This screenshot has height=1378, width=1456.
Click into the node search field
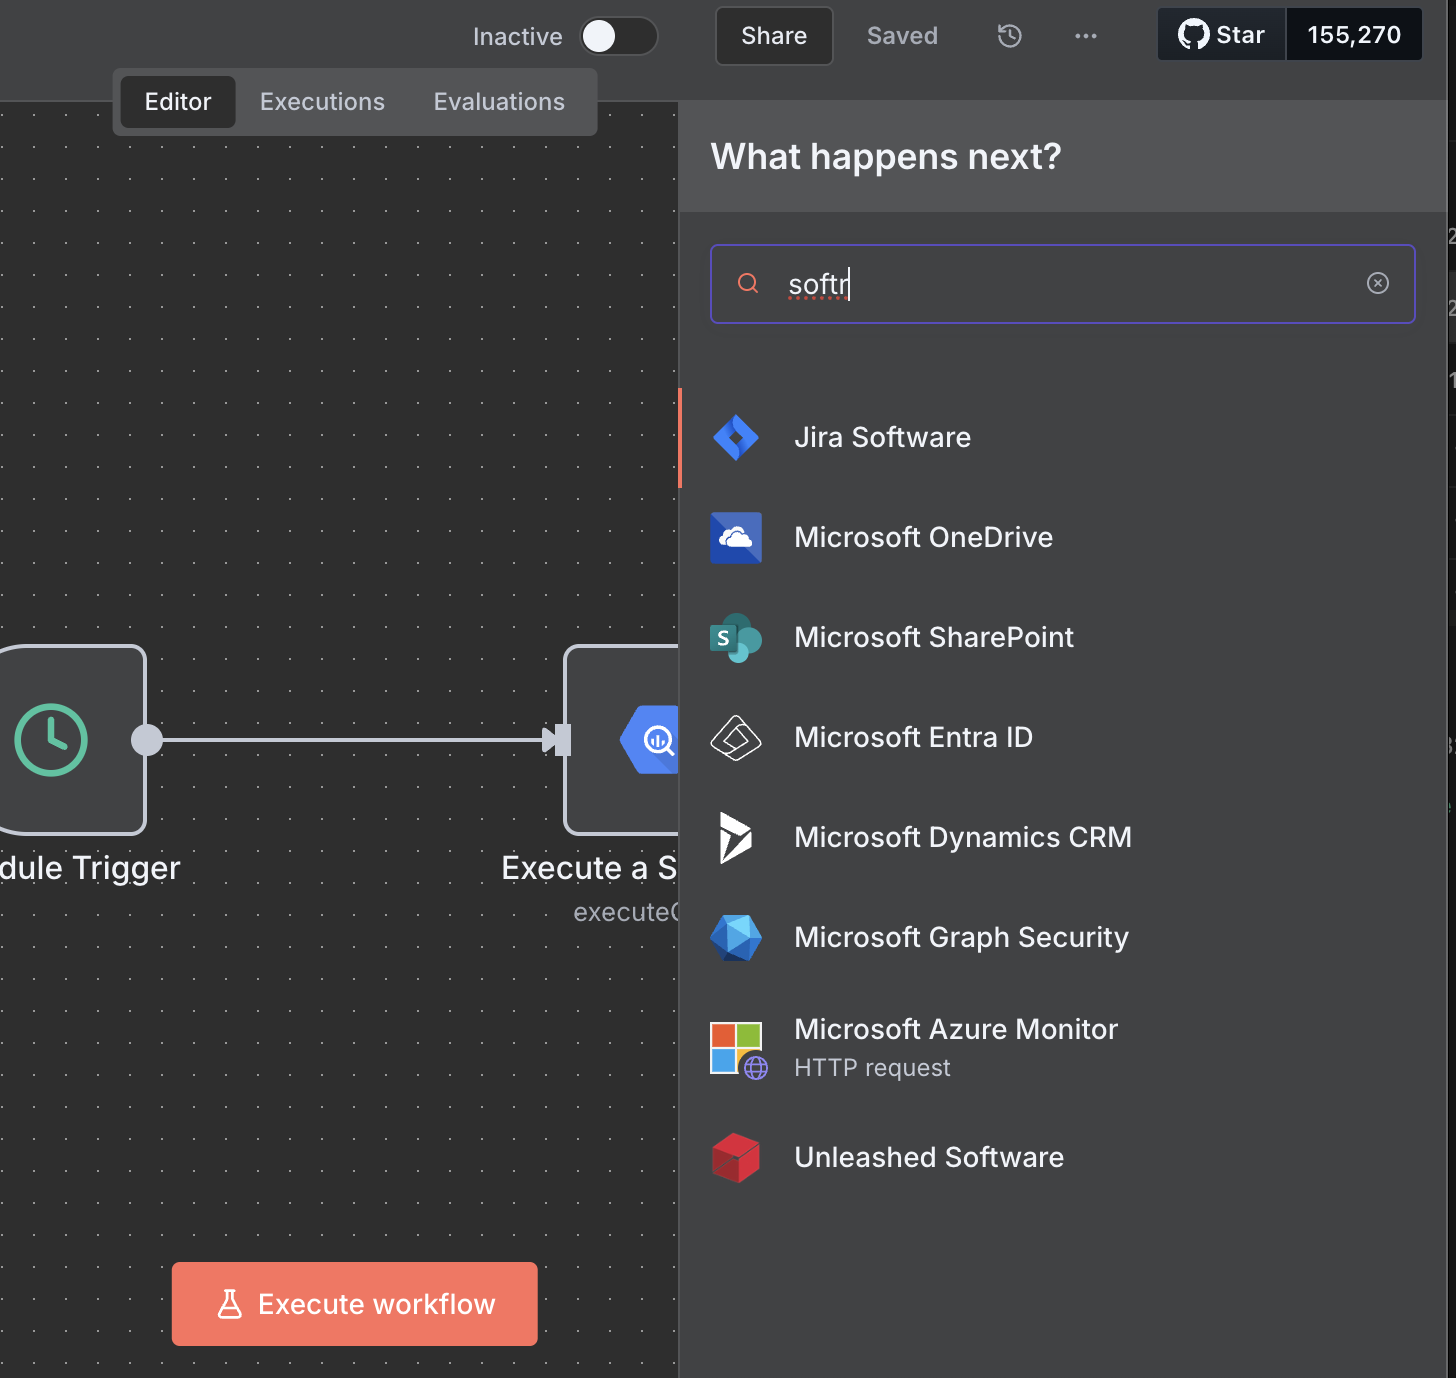pyautogui.click(x=1060, y=284)
